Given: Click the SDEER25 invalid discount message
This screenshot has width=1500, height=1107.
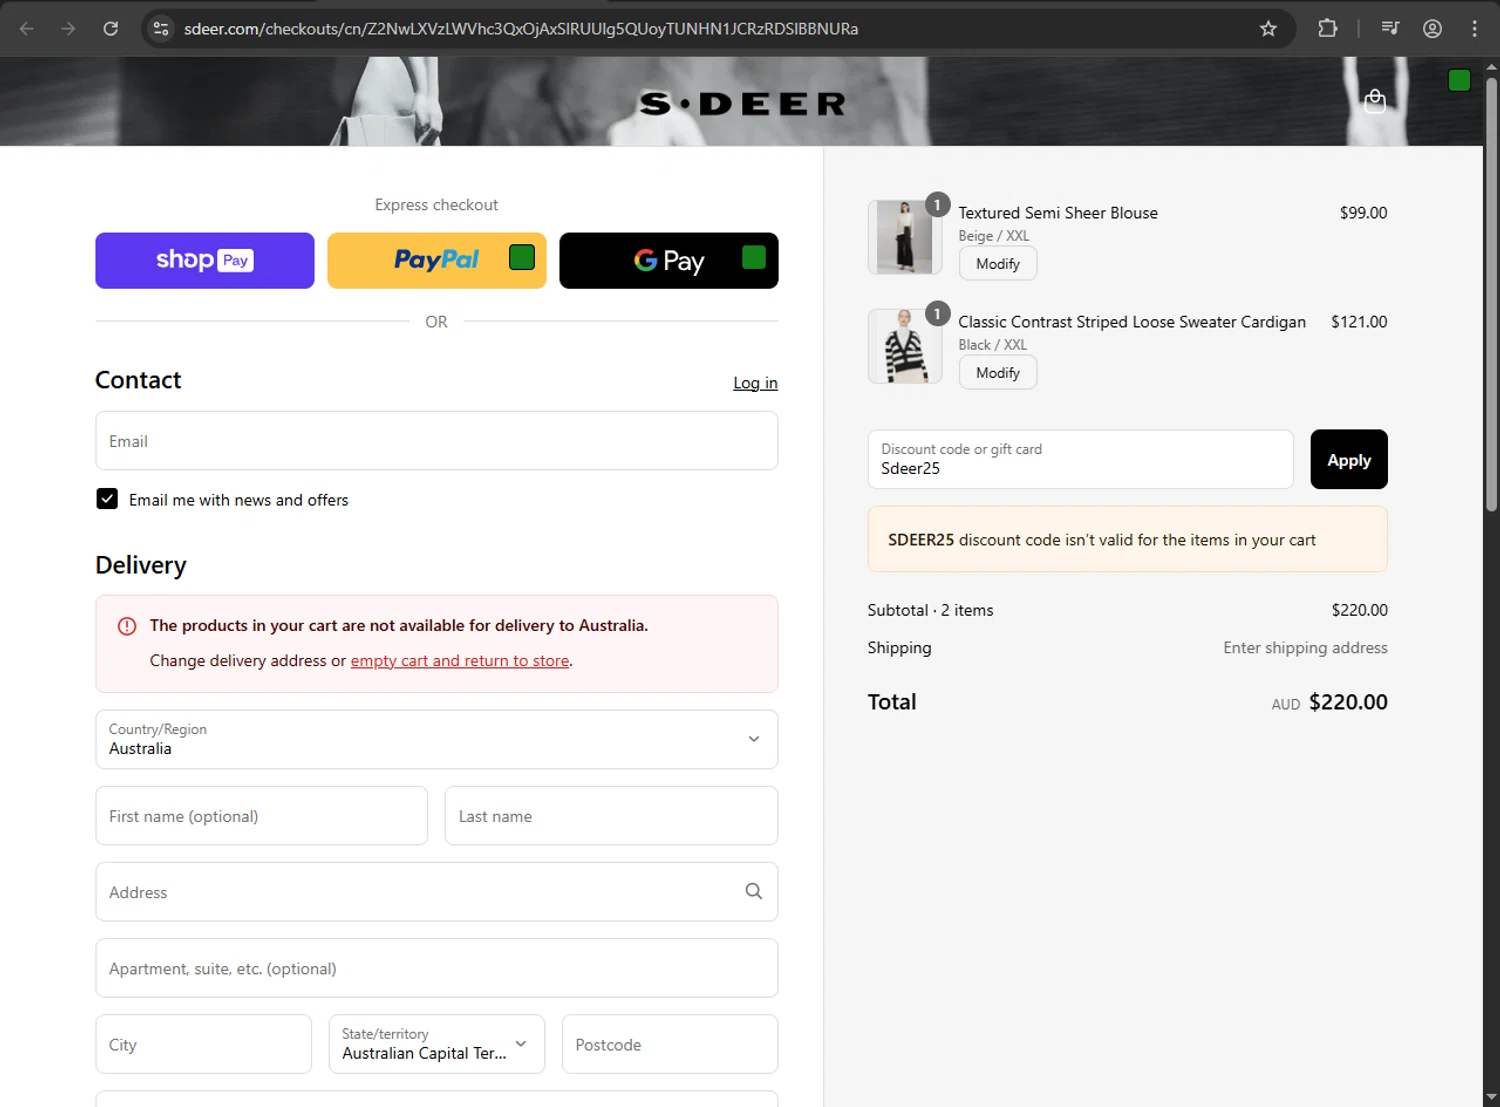Looking at the screenshot, I should 1128,540.
